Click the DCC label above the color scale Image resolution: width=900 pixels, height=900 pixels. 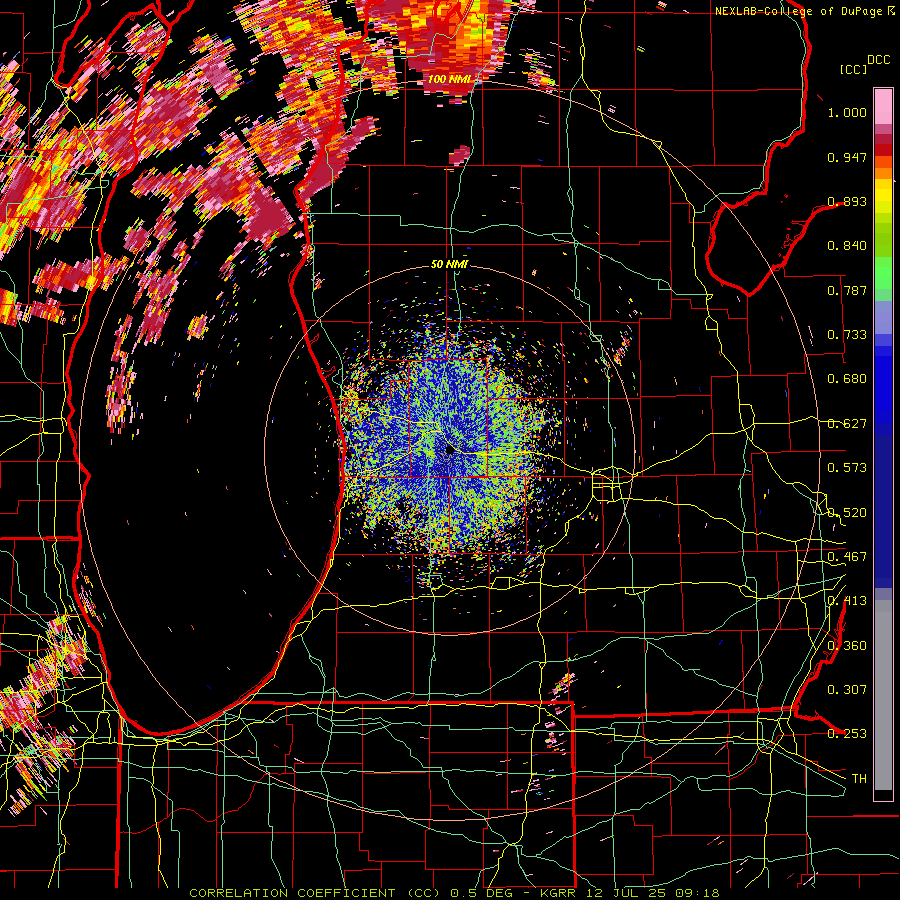tap(878, 60)
